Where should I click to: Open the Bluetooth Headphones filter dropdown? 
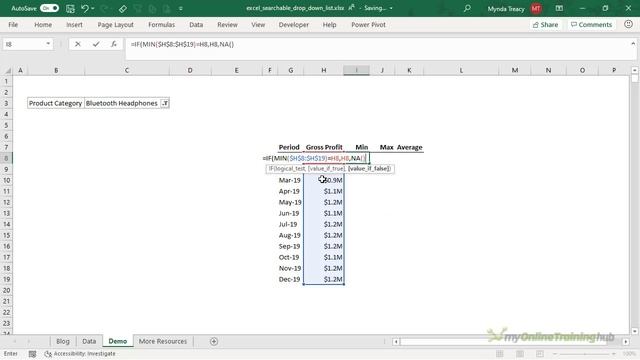tap(164, 104)
